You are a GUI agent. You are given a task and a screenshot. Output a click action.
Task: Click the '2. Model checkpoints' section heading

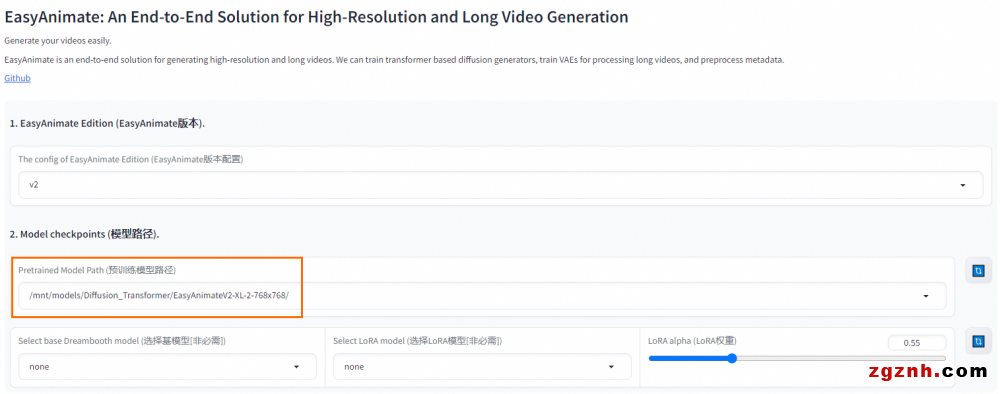pos(84,234)
